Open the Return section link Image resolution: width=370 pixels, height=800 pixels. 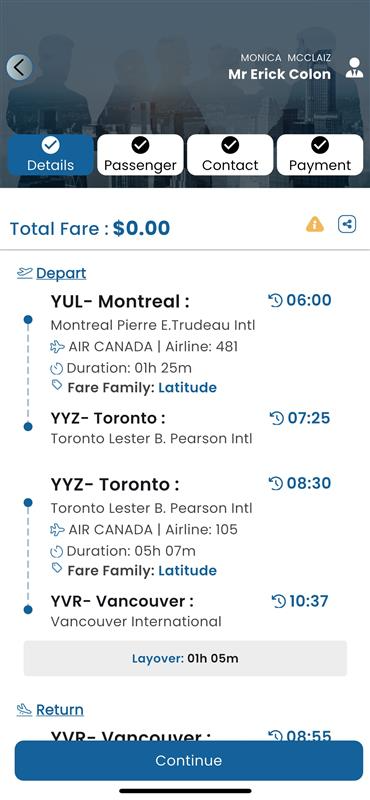[60, 710]
